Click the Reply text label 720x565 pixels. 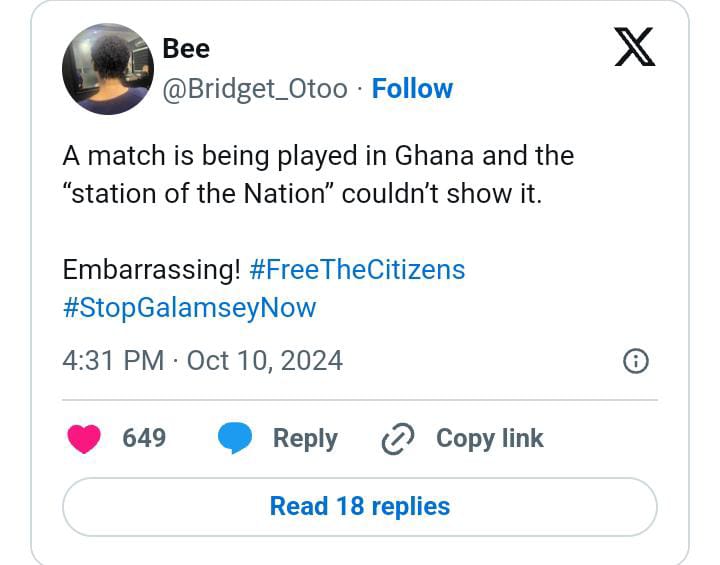(305, 438)
